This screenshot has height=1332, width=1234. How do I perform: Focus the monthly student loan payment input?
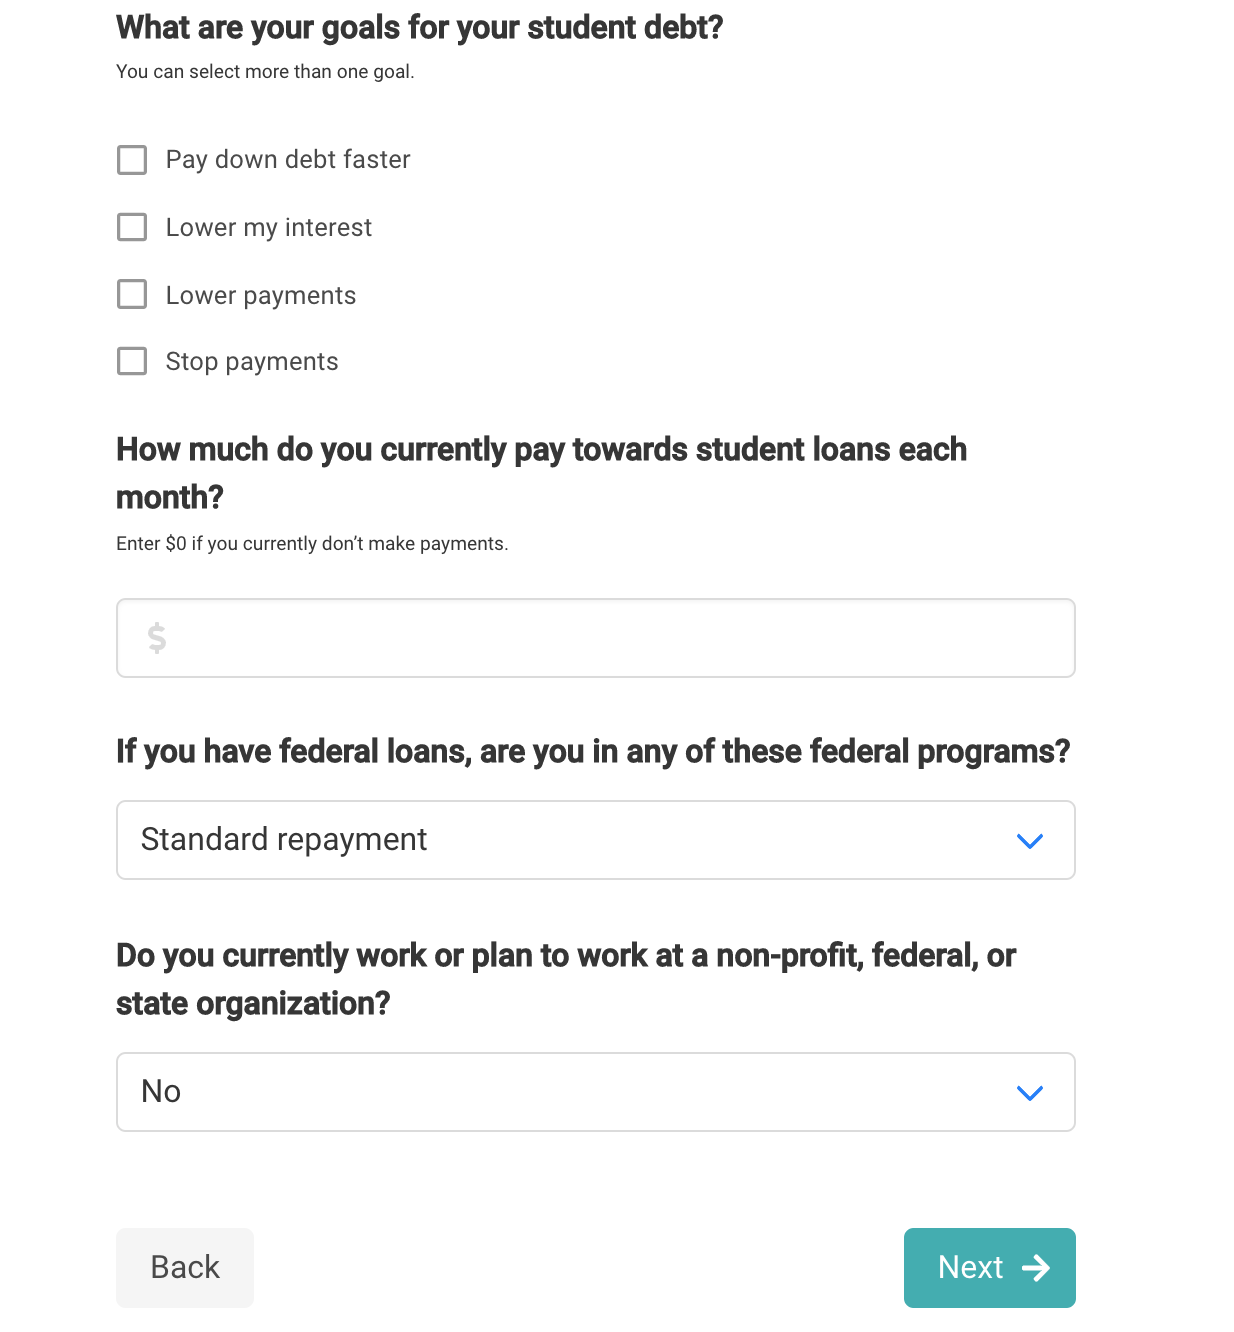(x=620, y=638)
